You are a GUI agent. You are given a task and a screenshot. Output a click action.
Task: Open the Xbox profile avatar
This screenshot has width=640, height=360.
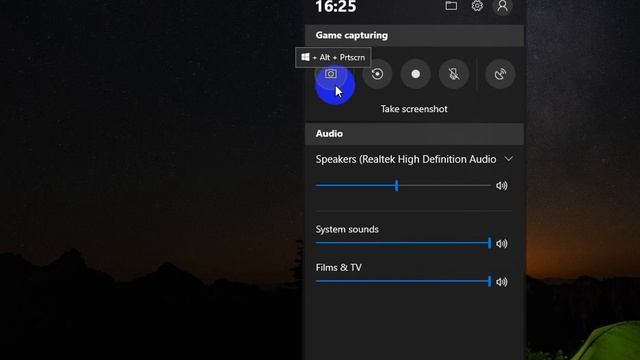coord(502,6)
